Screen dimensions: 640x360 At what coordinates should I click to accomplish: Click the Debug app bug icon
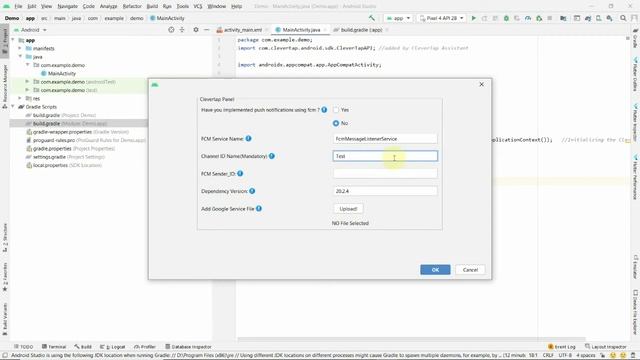(506, 18)
